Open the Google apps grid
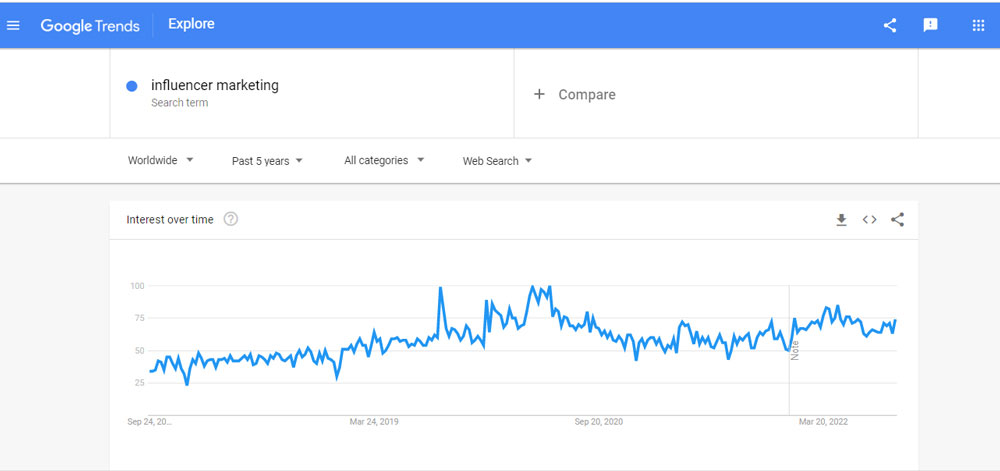The width and height of the screenshot is (1000, 471). 978,25
